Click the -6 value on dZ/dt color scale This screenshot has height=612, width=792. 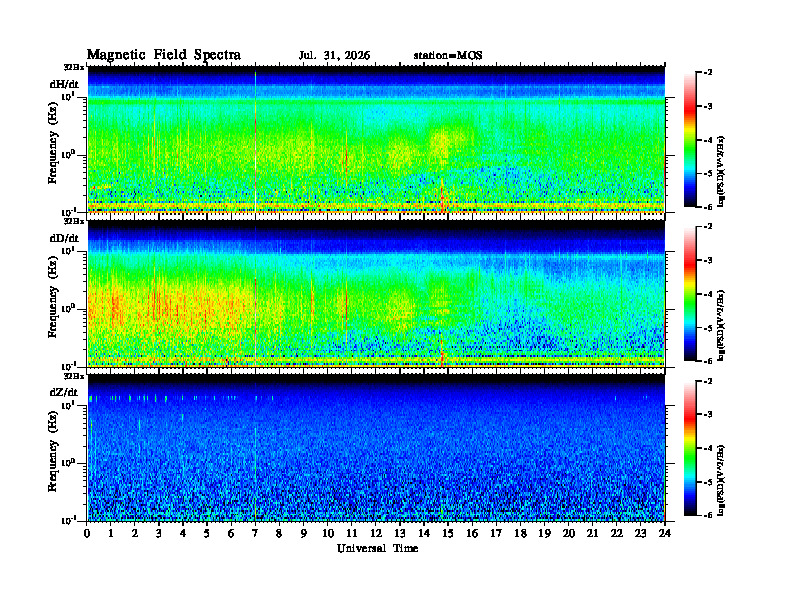[x=709, y=515]
